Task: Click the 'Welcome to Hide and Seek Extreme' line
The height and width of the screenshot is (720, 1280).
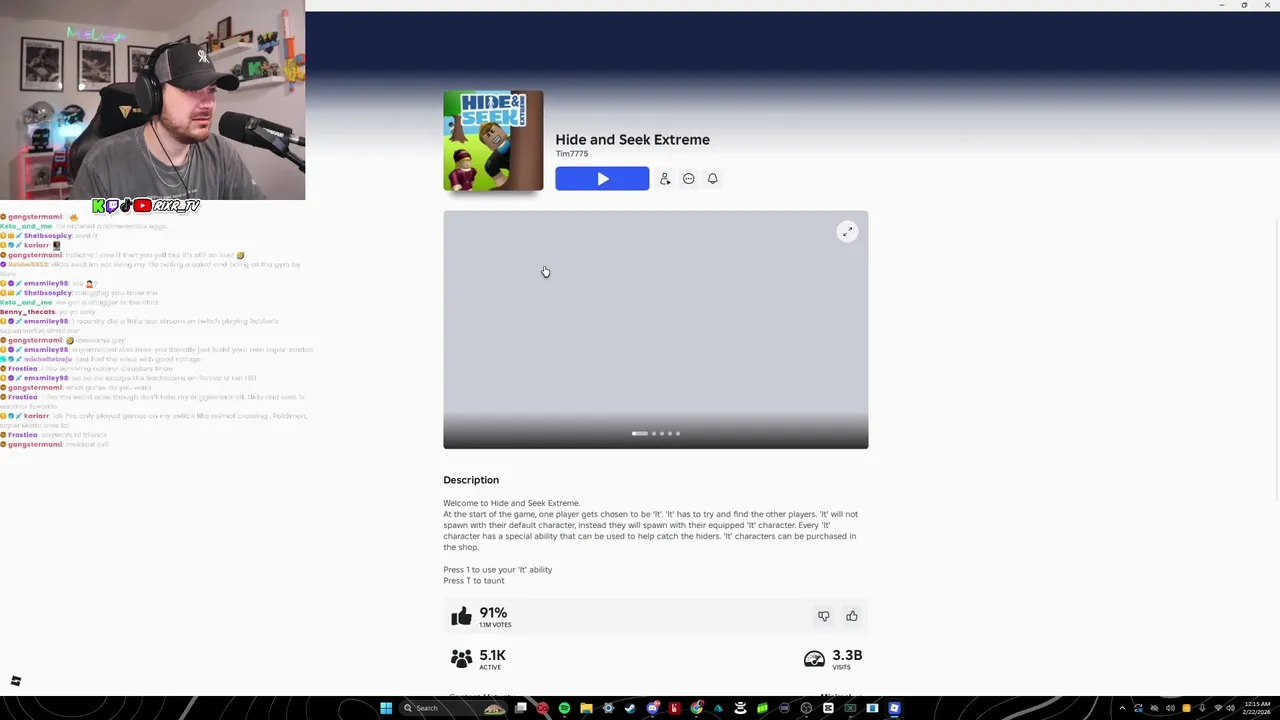Action: [x=512, y=503]
